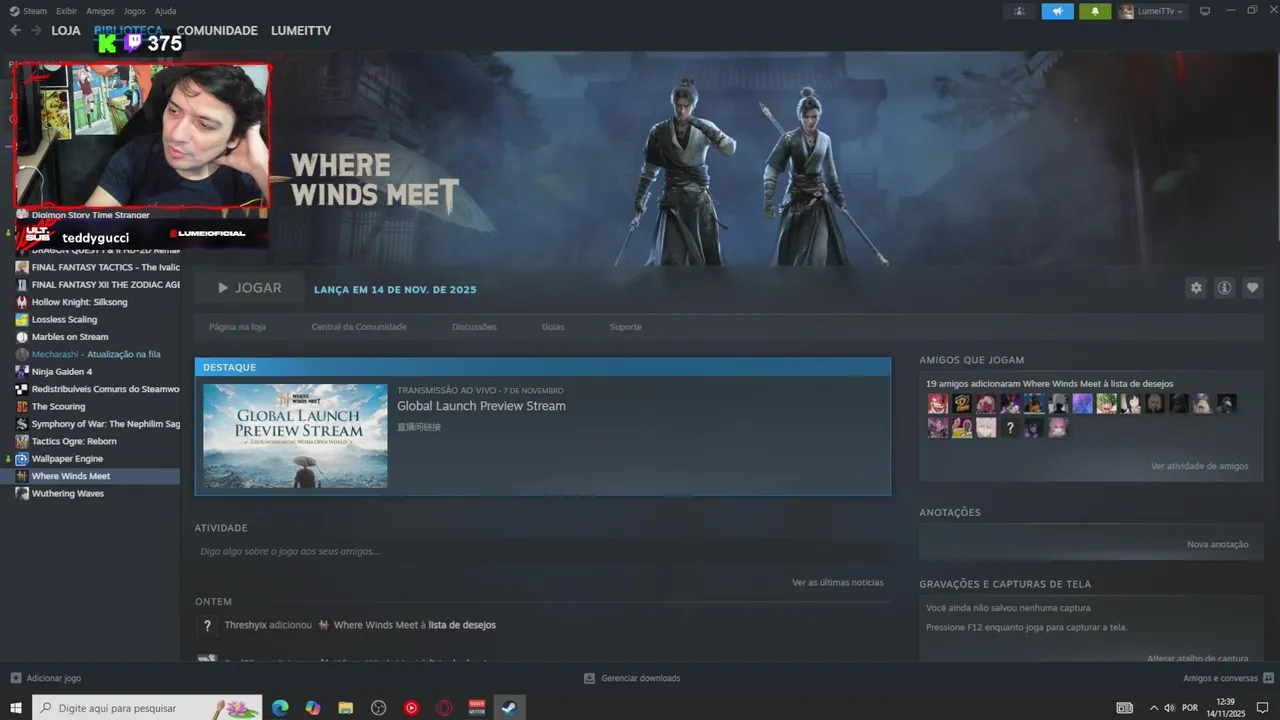The height and width of the screenshot is (720, 1280).
Task: Click the Global Launch Preview Stream title
Action: (x=481, y=406)
